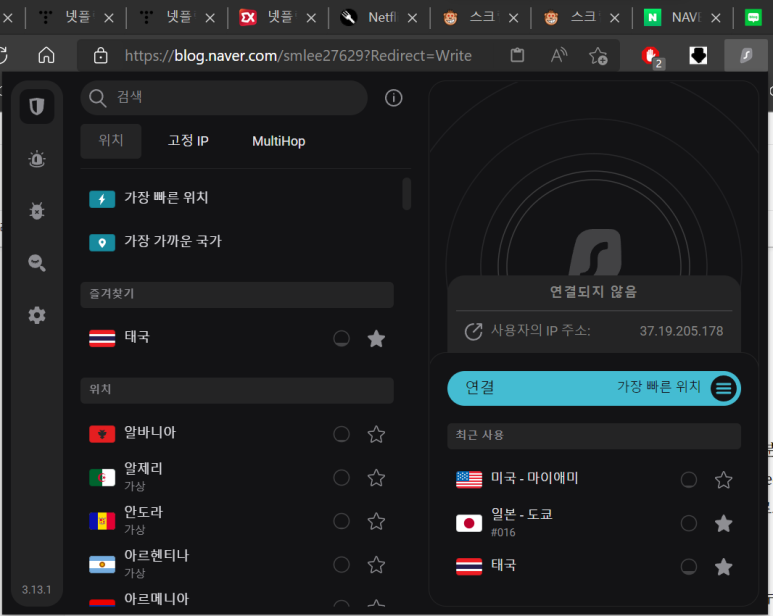Screen dimensions: 773x616
Task: Click the browser reload button
Action: point(4,55)
